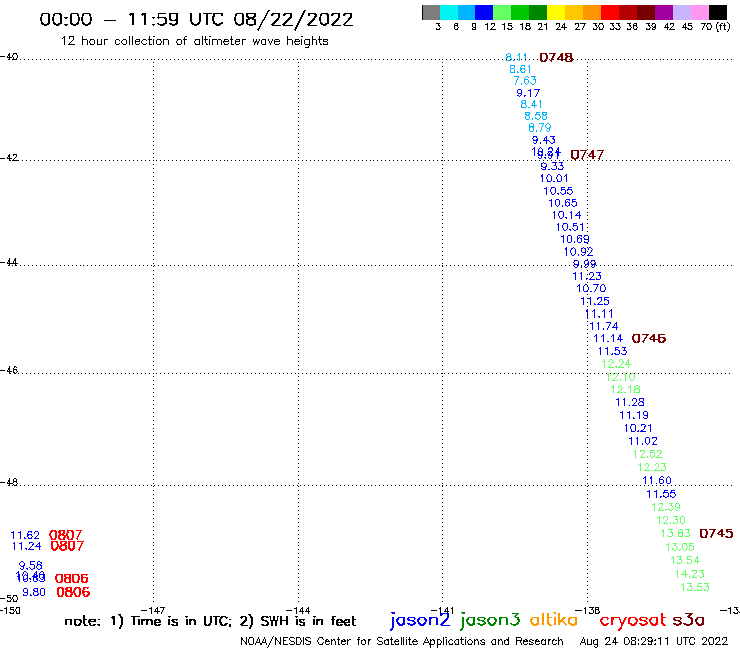Click the cryosat satellite label
This screenshot has height=650, width=740.
pos(632,620)
